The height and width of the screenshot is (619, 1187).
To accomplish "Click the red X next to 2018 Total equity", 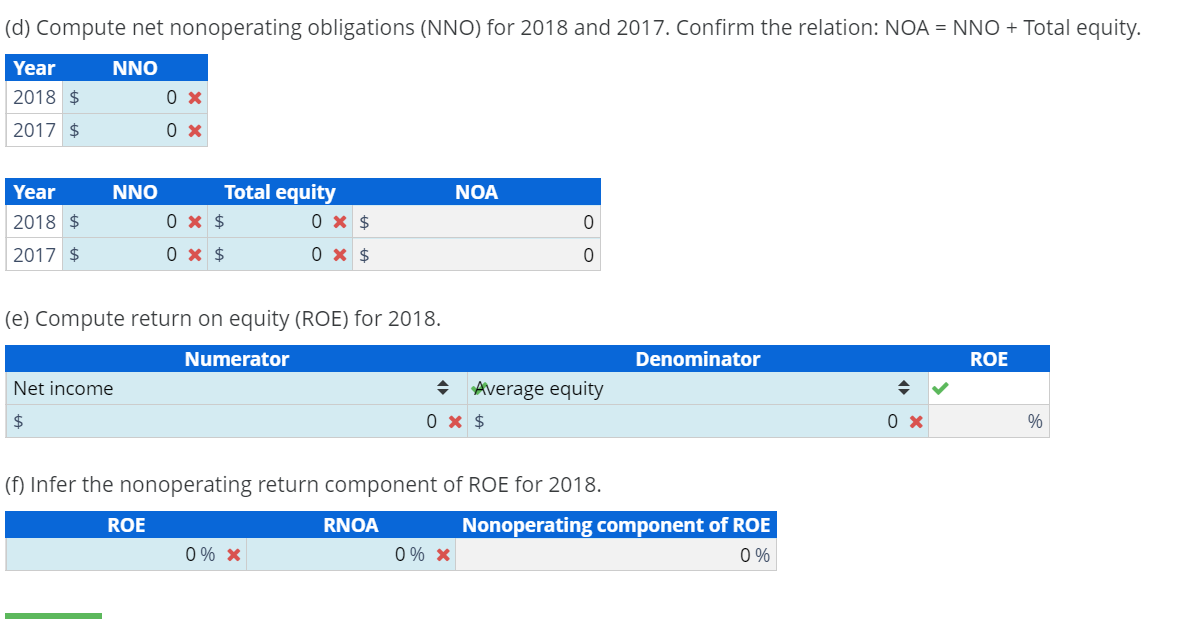I will [341, 221].
